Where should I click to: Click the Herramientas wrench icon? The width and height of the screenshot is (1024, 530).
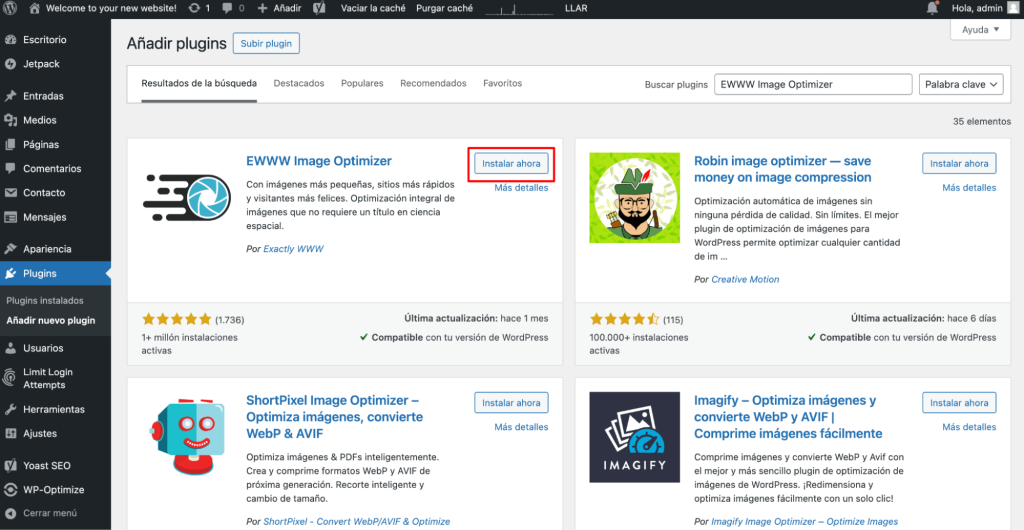[10, 409]
